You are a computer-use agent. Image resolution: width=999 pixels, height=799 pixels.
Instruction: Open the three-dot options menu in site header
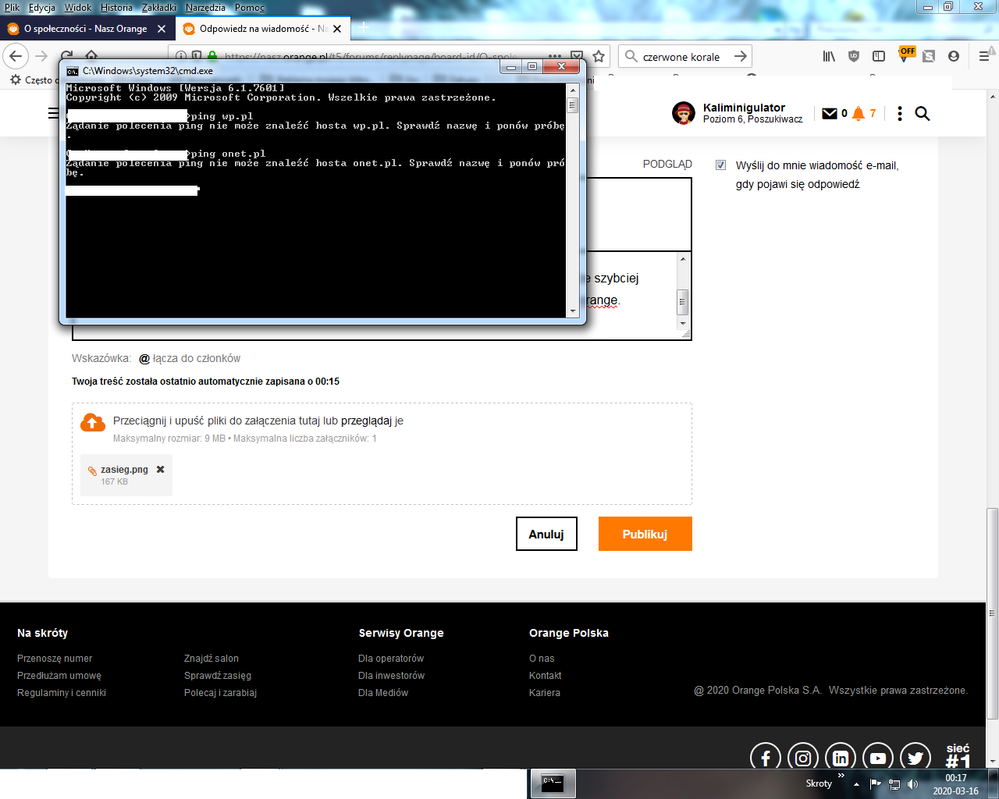899,113
